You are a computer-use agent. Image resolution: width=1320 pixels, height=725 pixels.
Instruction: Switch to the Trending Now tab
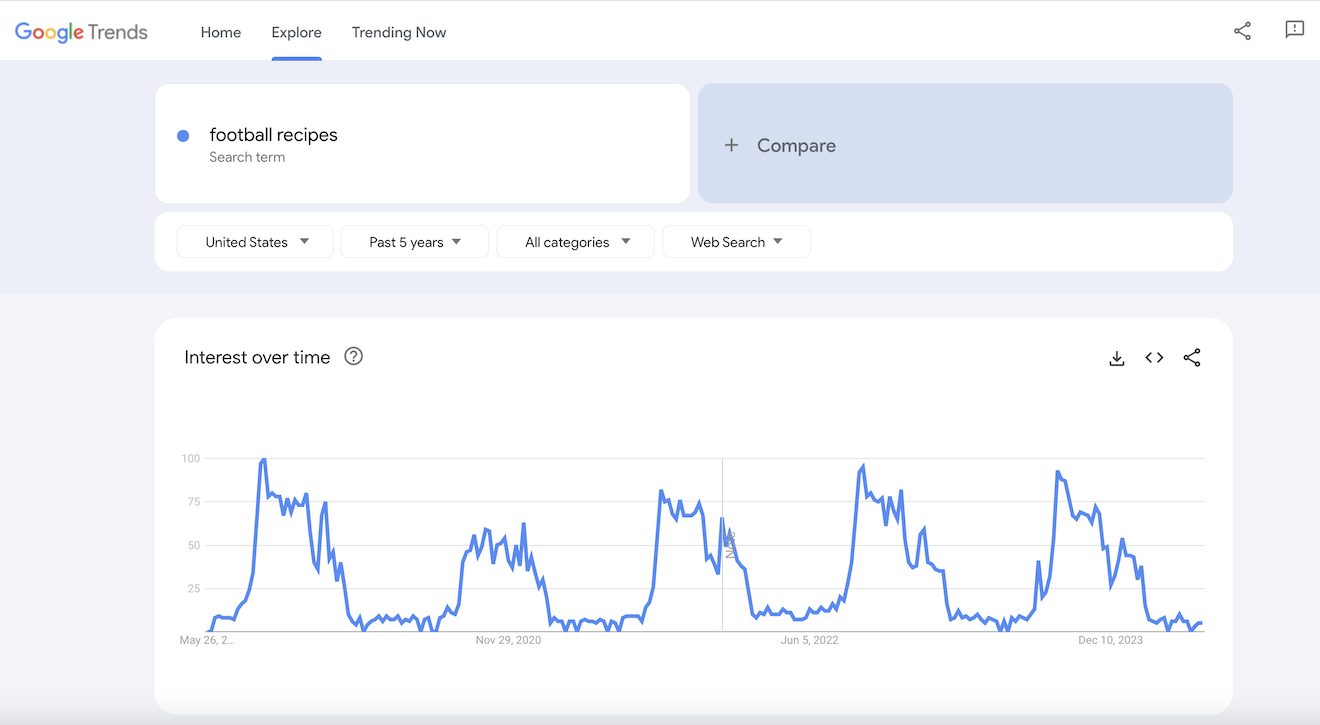click(x=399, y=32)
